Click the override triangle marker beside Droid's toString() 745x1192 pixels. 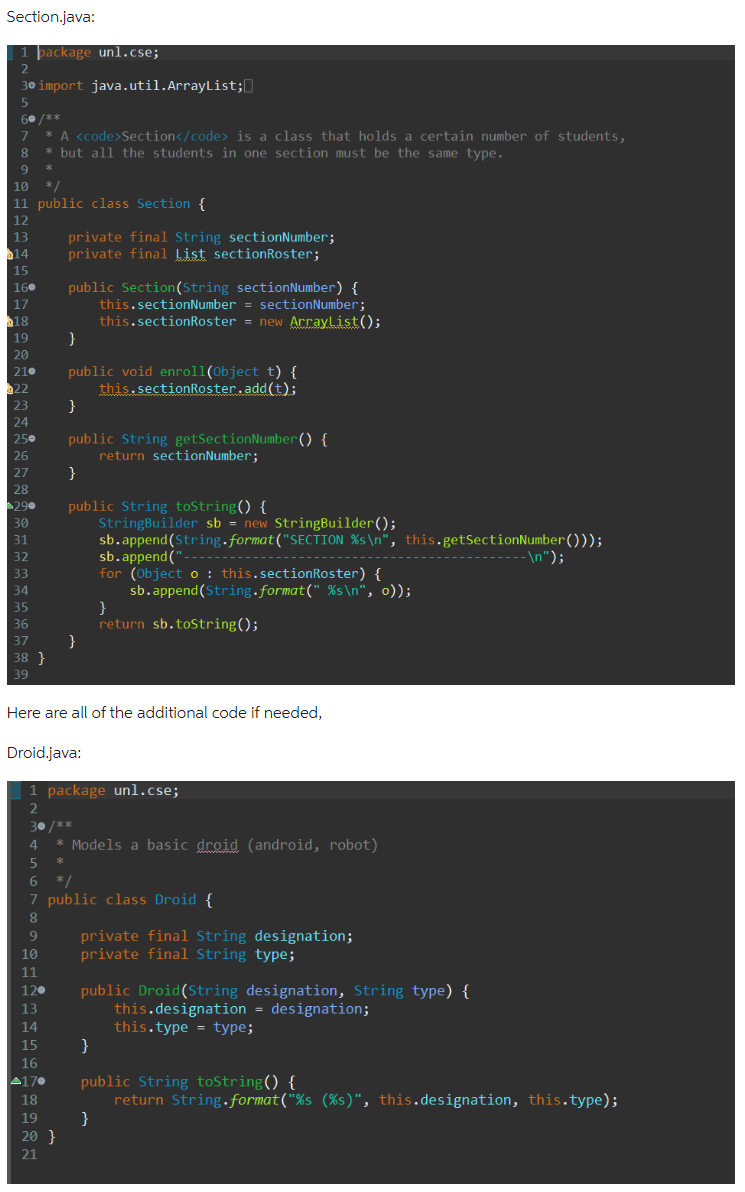(16, 1081)
